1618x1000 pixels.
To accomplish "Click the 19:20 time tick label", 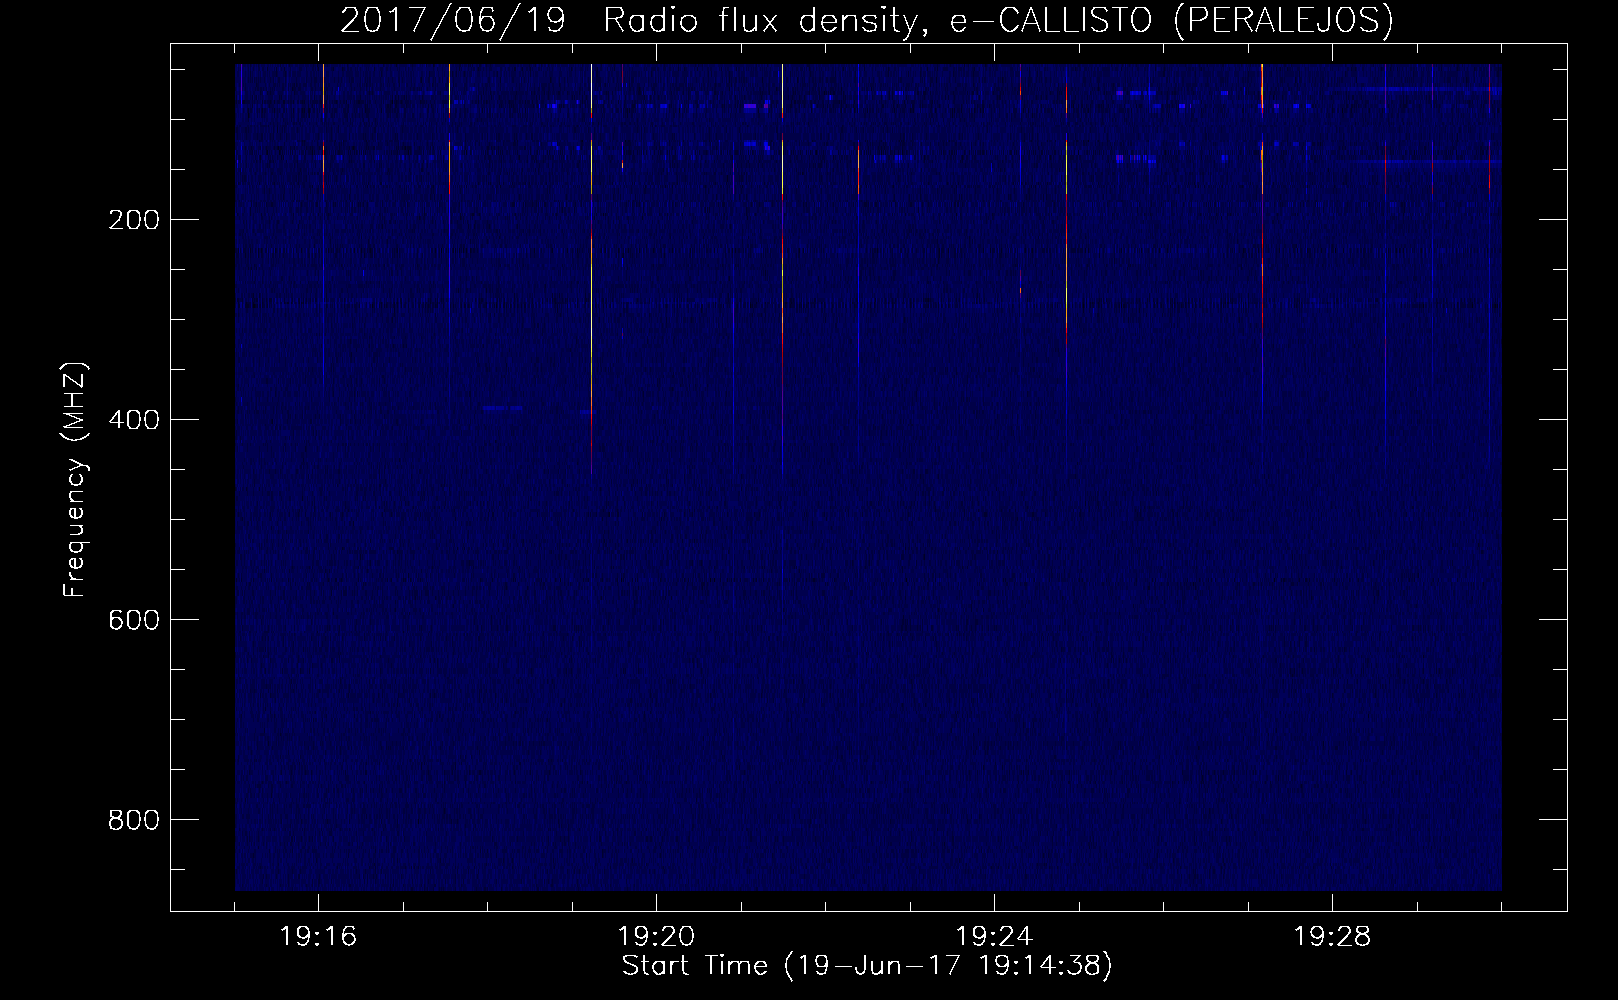I will tap(656, 937).
